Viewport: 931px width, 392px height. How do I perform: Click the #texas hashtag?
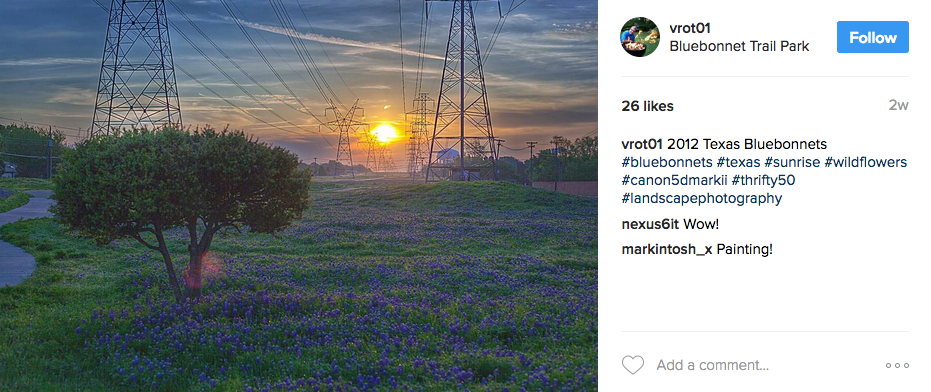(x=738, y=162)
